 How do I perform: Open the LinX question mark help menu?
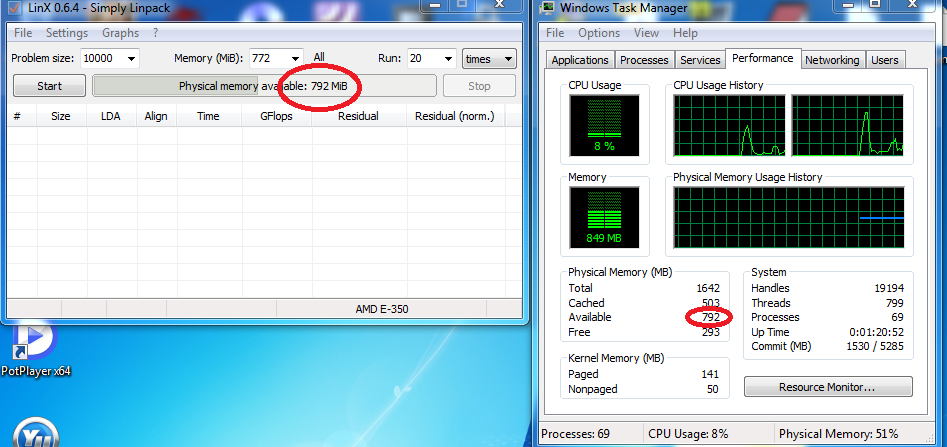tap(155, 33)
